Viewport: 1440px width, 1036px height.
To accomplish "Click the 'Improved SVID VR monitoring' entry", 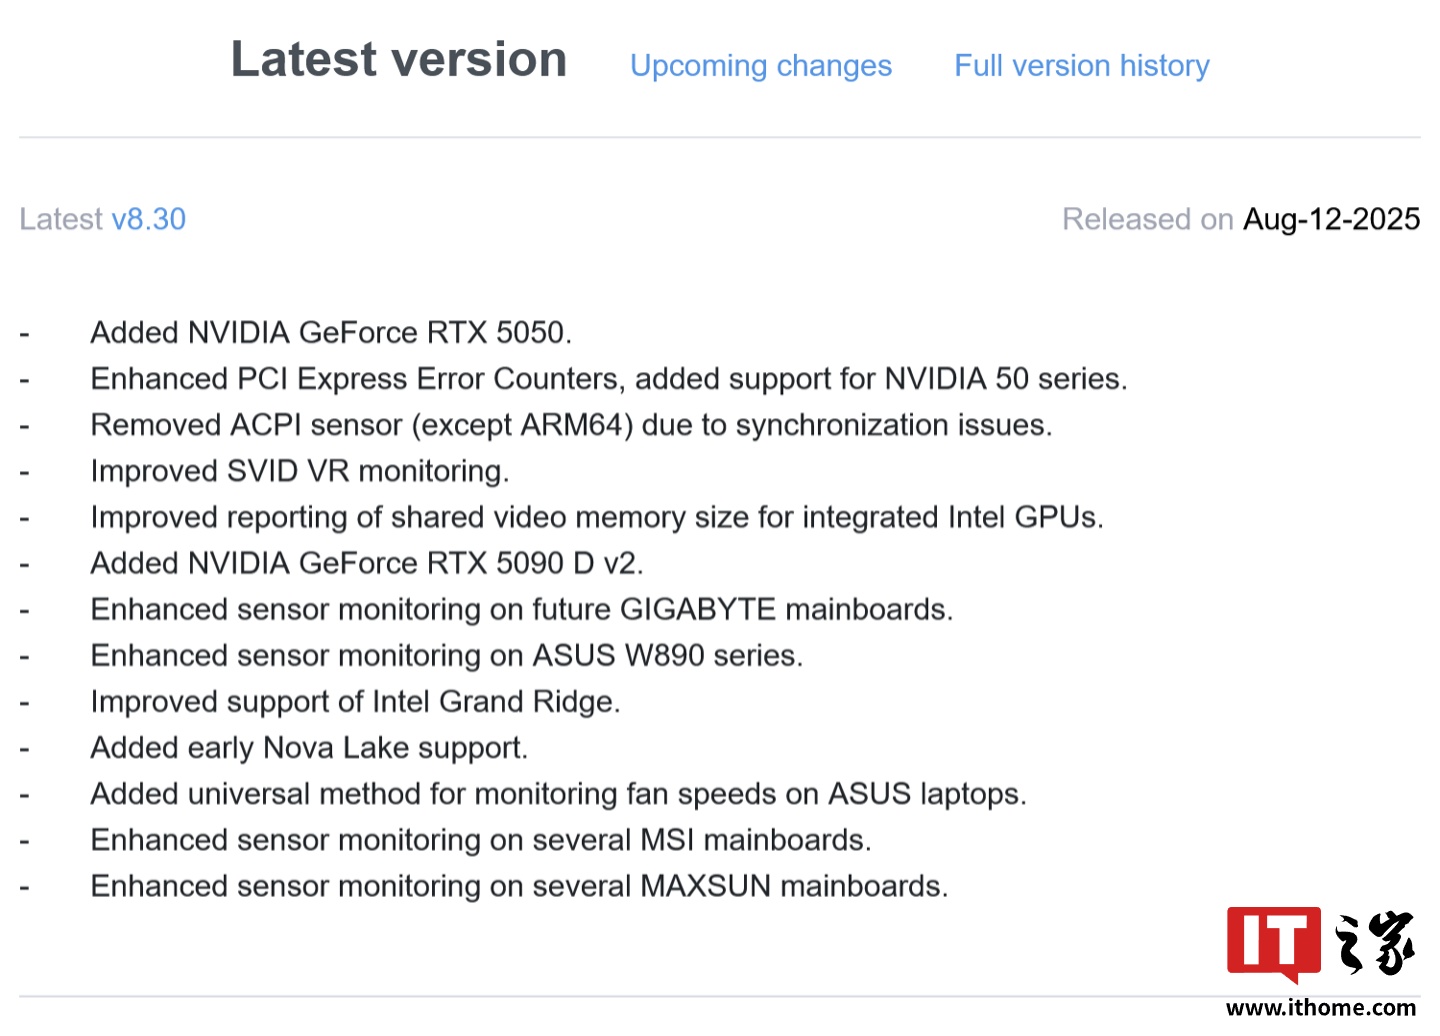I will (300, 471).
